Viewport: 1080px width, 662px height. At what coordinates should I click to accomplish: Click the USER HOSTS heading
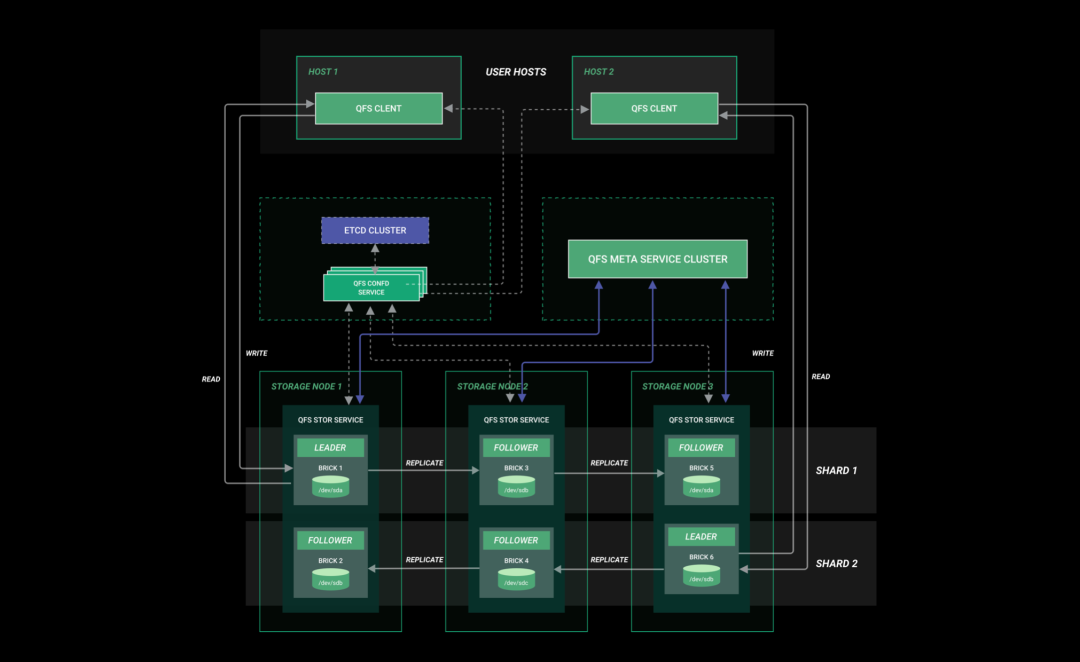(516, 72)
